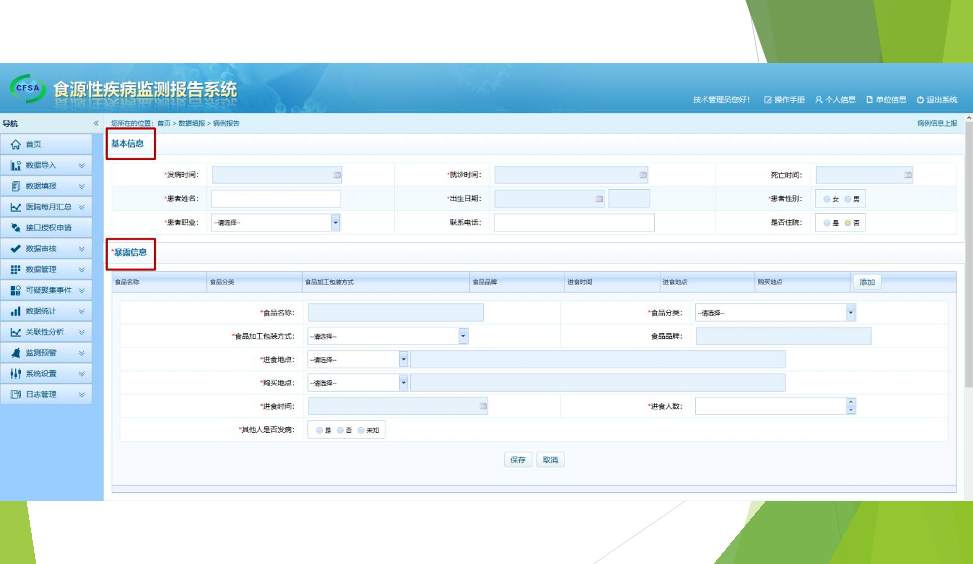Click the 添加 button in food table
This screenshot has height=564, width=973.
pyautogui.click(x=867, y=282)
